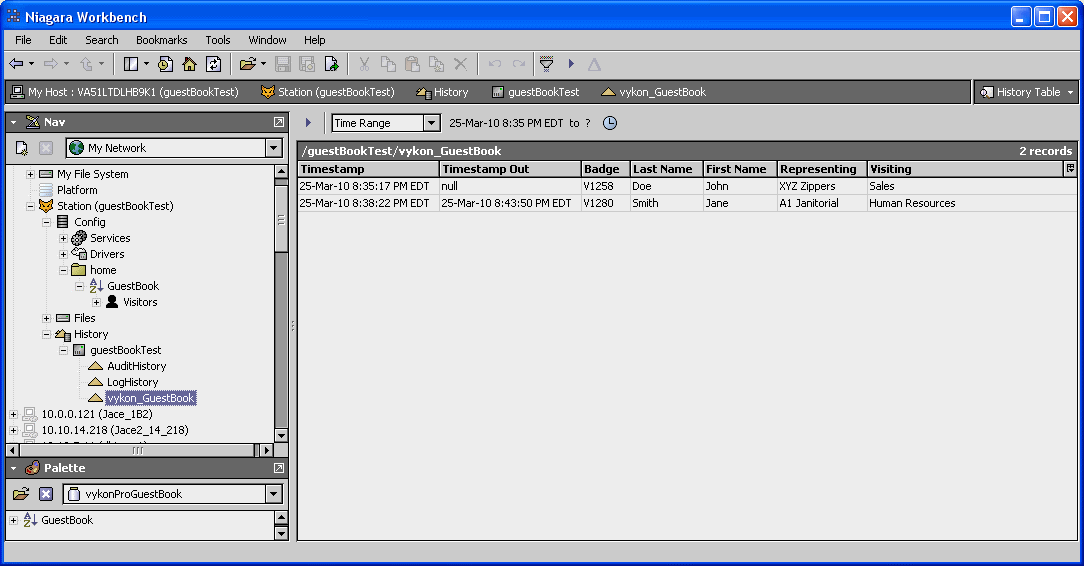The height and width of the screenshot is (566, 1084).
Task: Click the Refresh toolbar icon
Action: click(213, 64)
